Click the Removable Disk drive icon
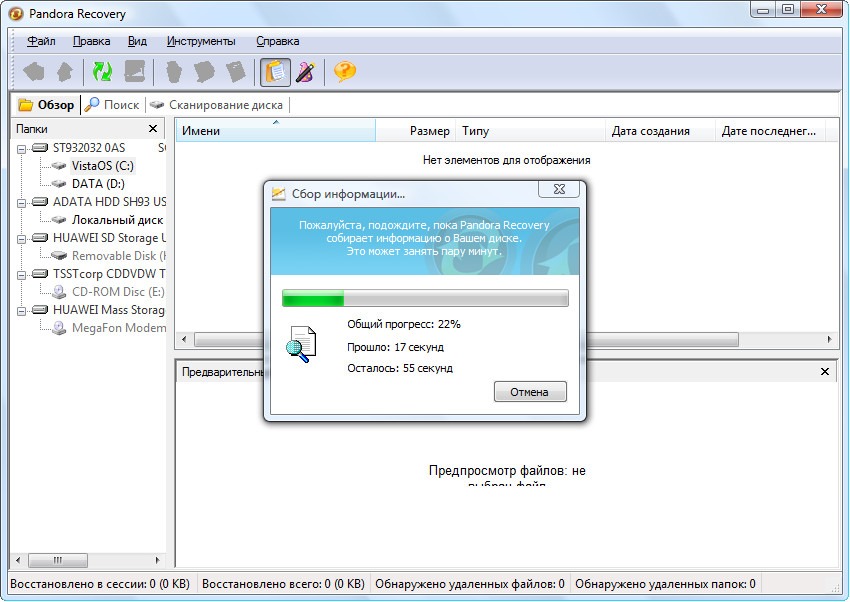 coord(59,256)
